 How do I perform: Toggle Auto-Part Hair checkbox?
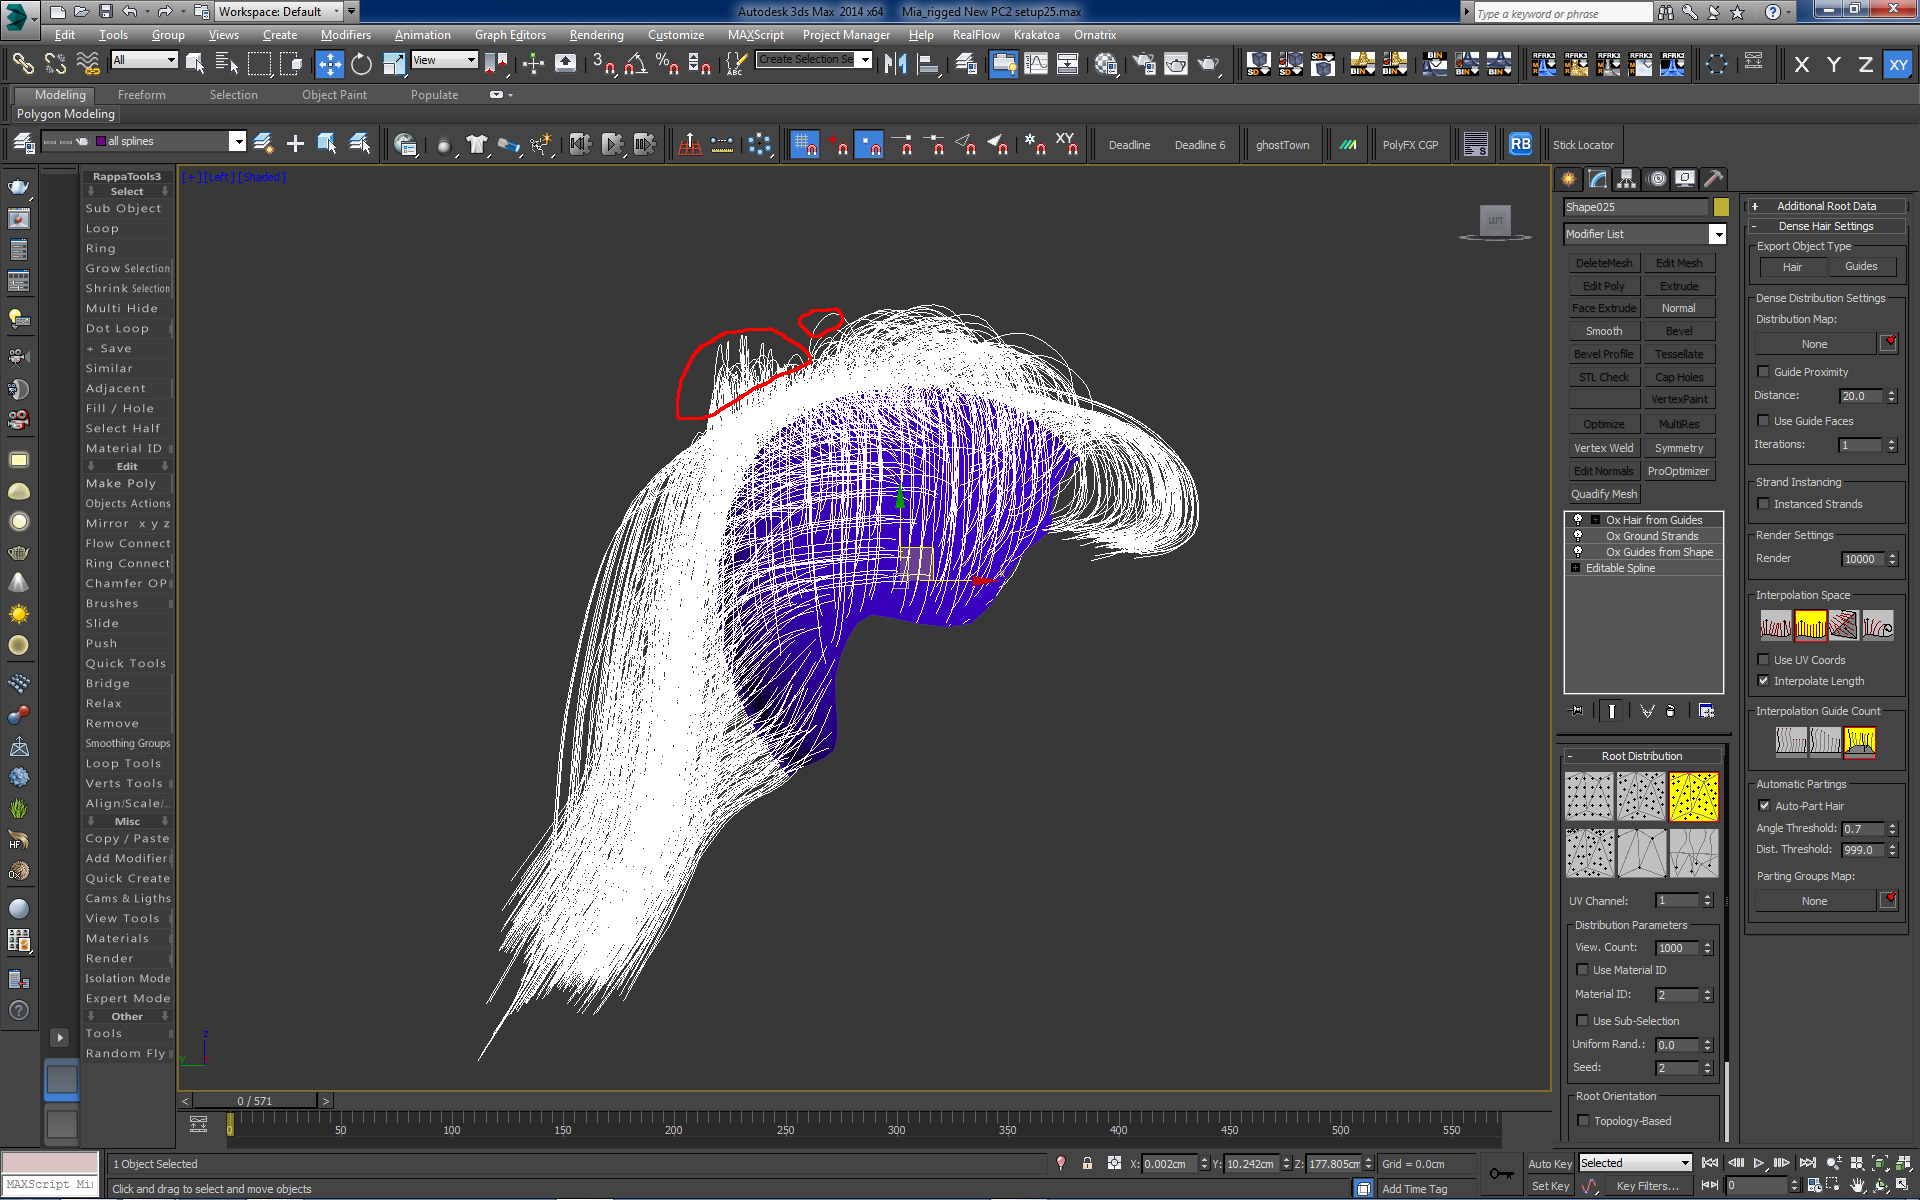point(1764,806)
